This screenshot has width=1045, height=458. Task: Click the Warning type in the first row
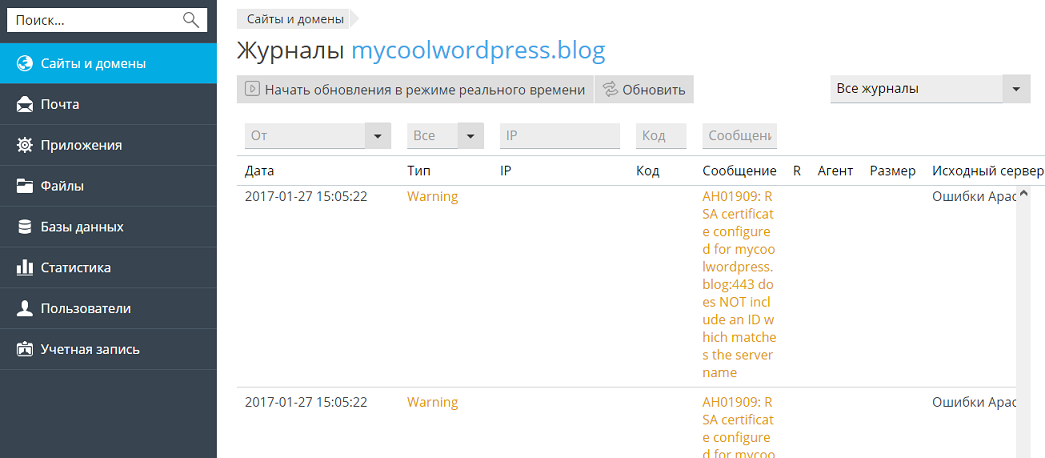433,197
